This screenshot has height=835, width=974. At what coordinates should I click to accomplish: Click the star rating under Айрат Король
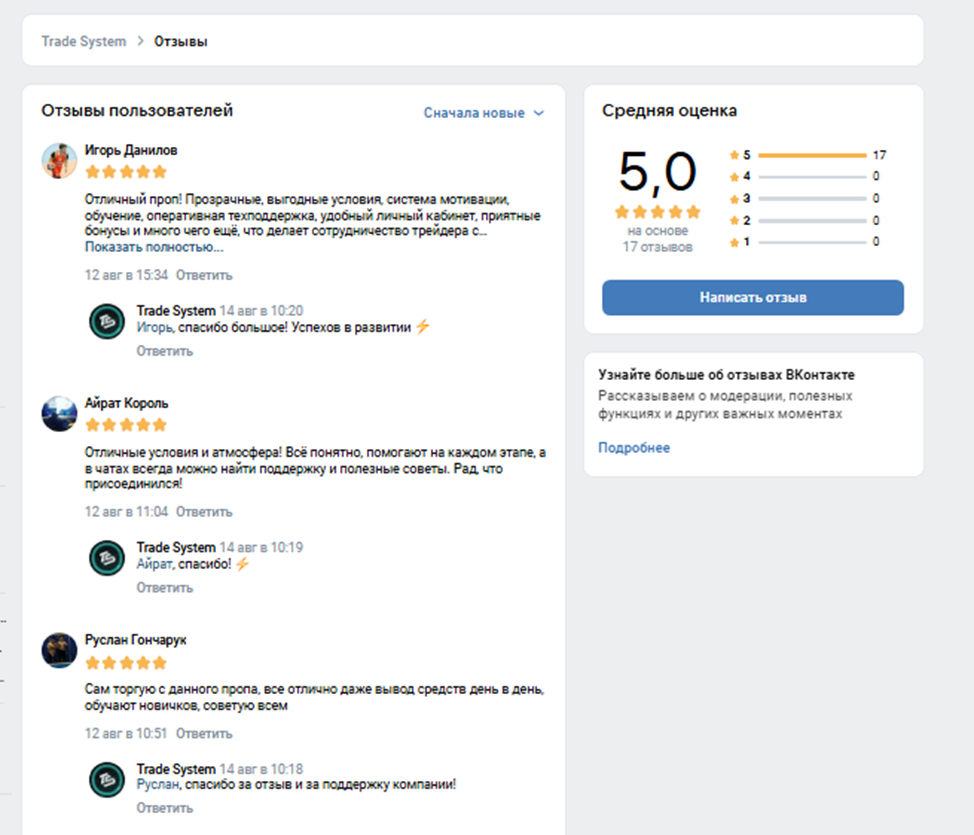126,425
